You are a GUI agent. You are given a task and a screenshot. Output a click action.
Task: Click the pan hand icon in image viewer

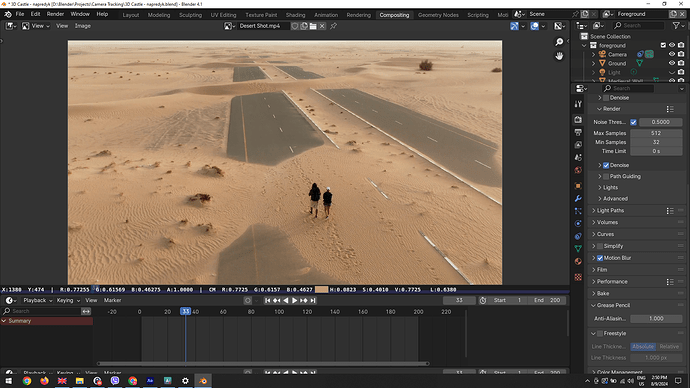pyautogui.click(x=559, y=56)
